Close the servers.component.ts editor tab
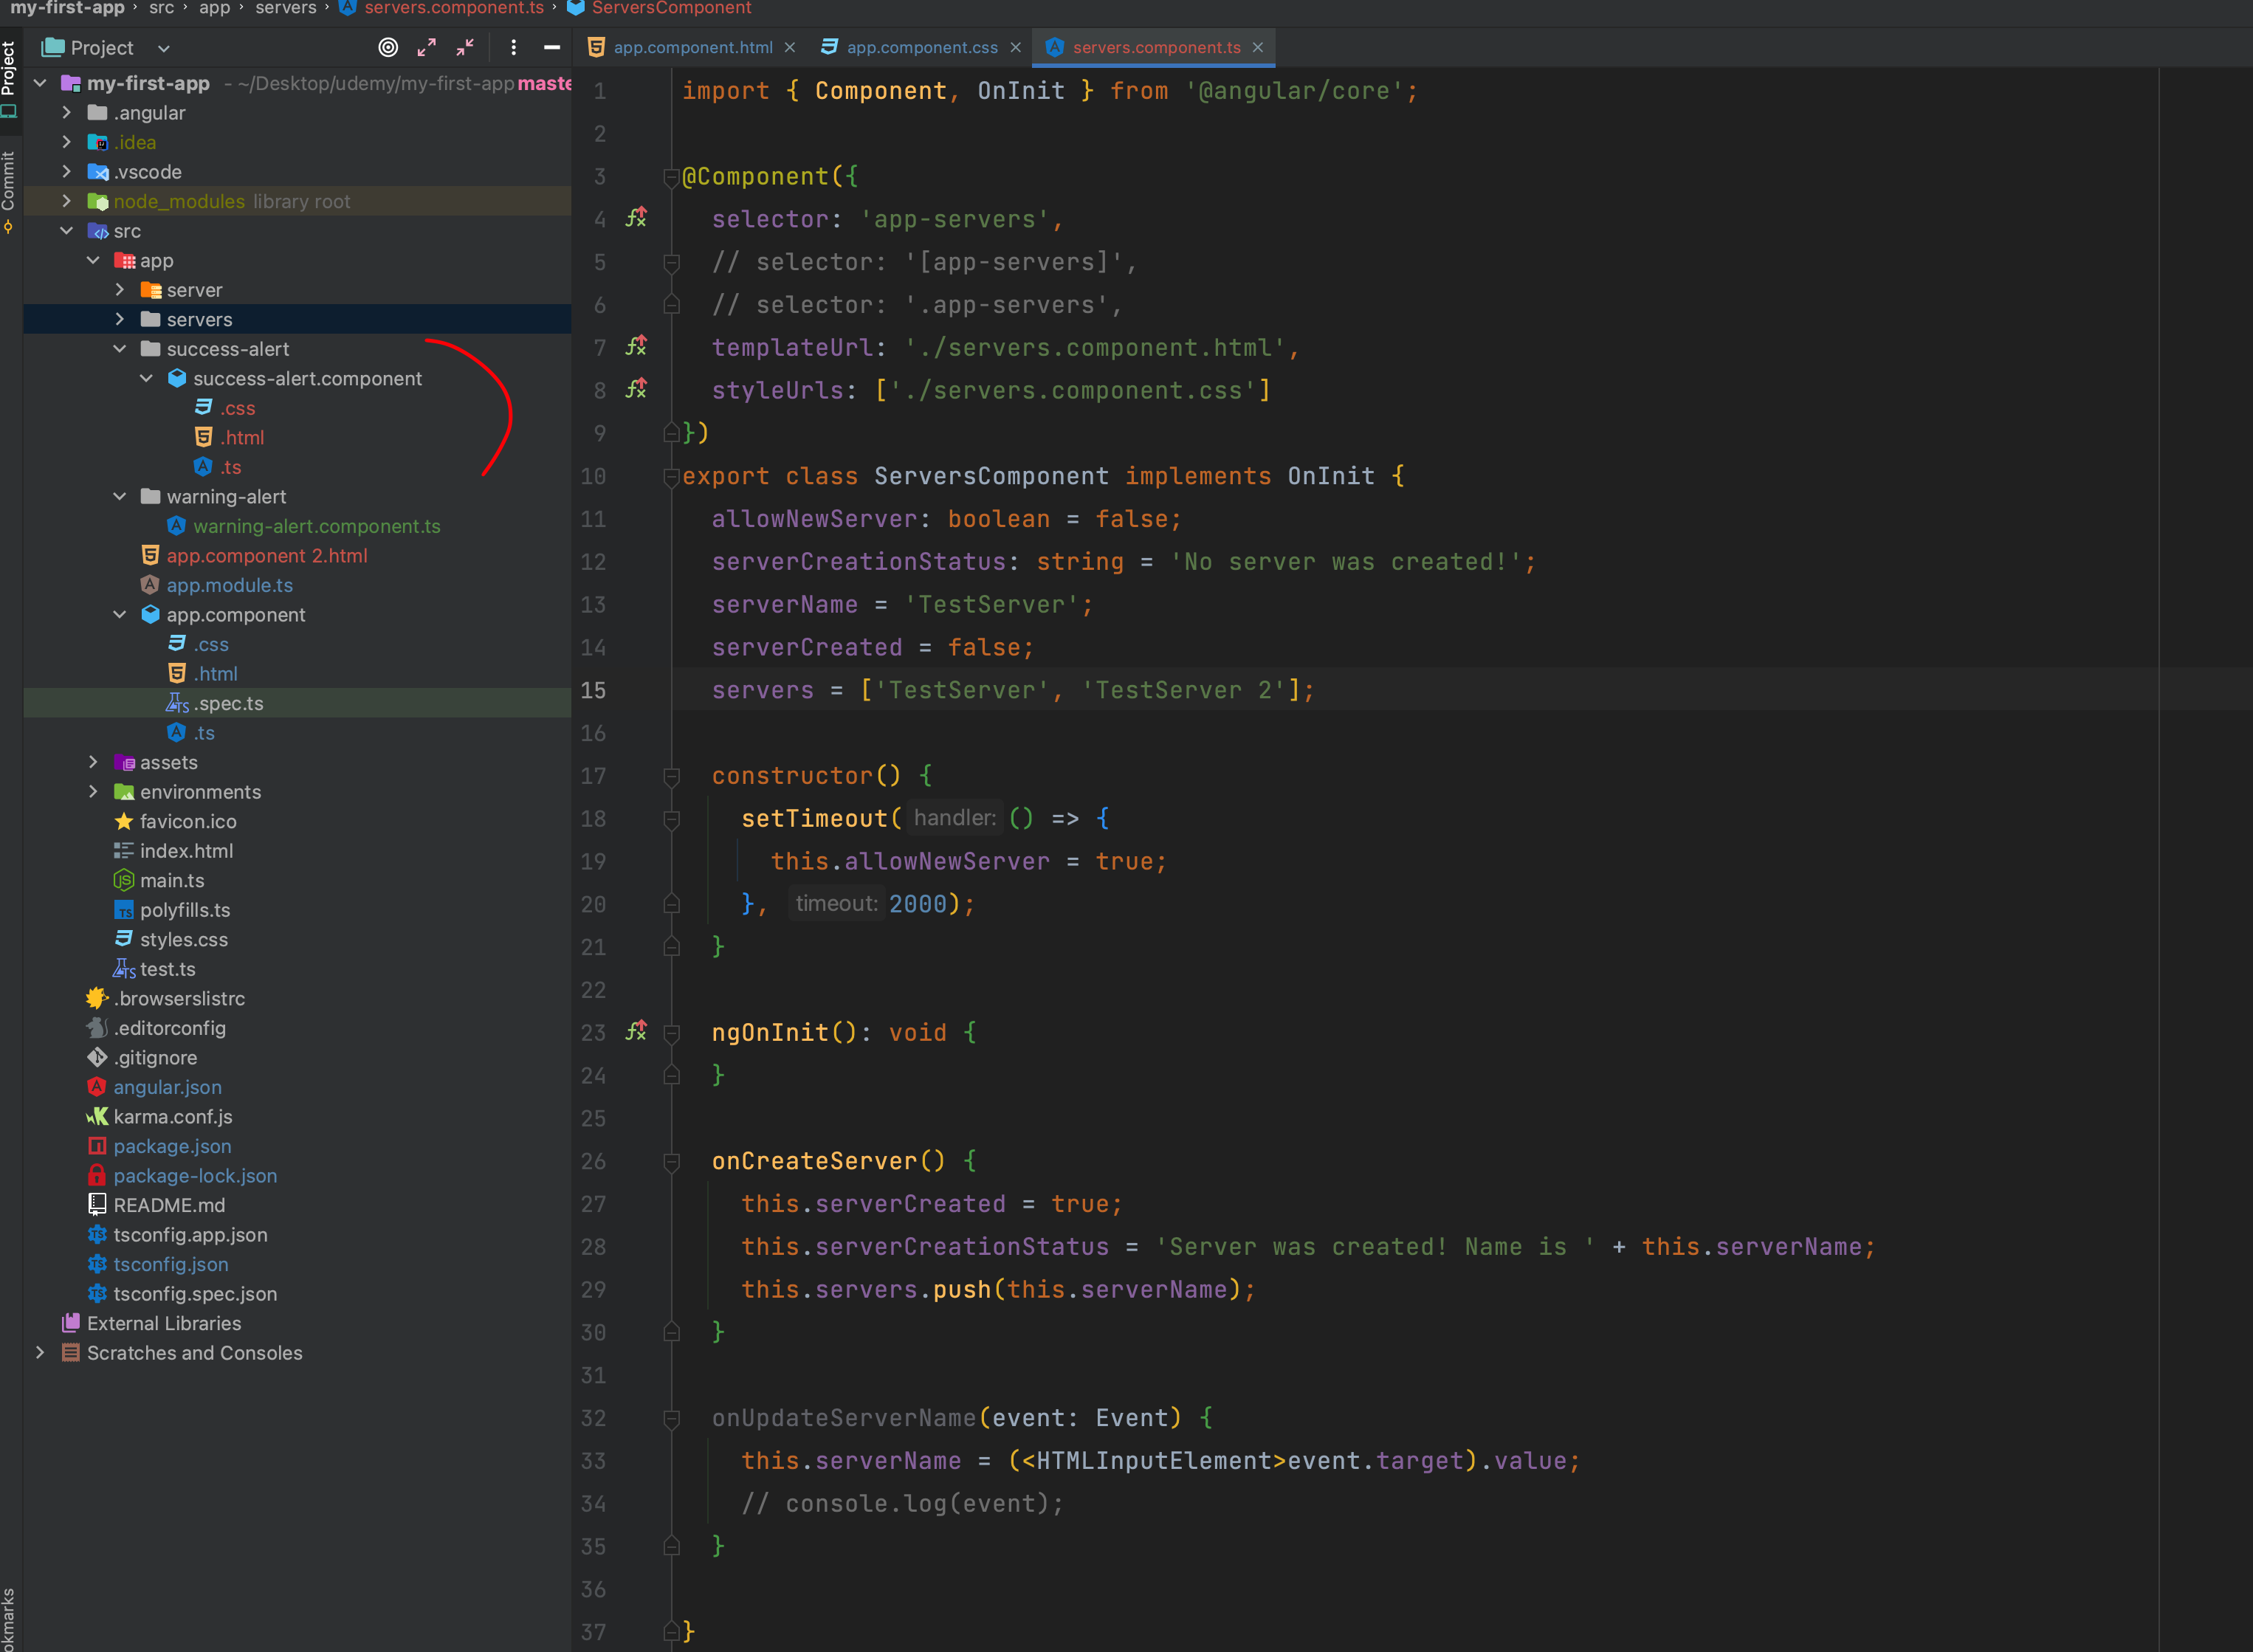The image size is (2253, 1652). (1258, 47)
